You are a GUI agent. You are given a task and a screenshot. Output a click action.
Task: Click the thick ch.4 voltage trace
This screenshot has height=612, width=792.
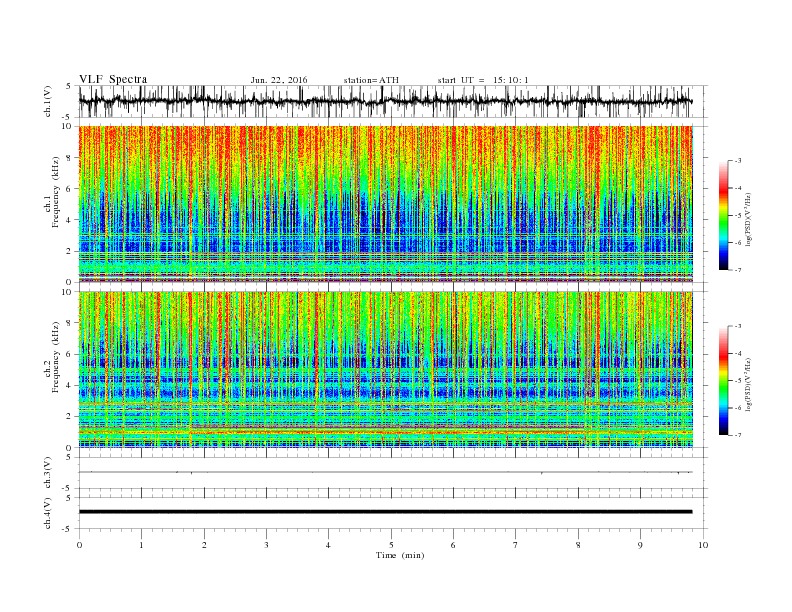(385, 512)
